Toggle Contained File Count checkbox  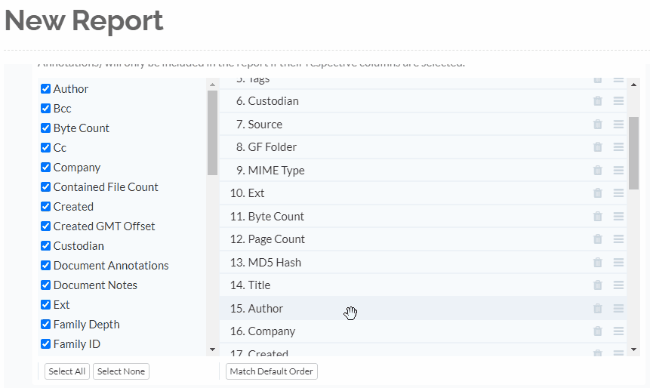[46, 187]
